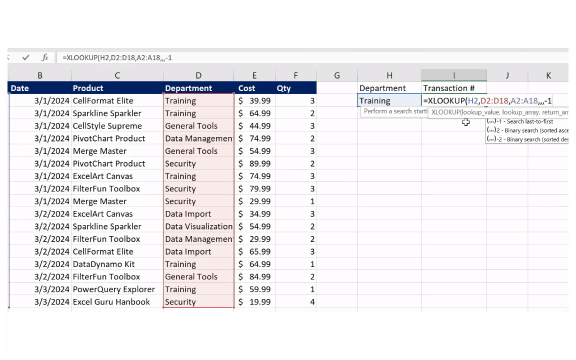Click the Cost header cell
This screenshot has width=576, height=360.
(x=254, y=88)
